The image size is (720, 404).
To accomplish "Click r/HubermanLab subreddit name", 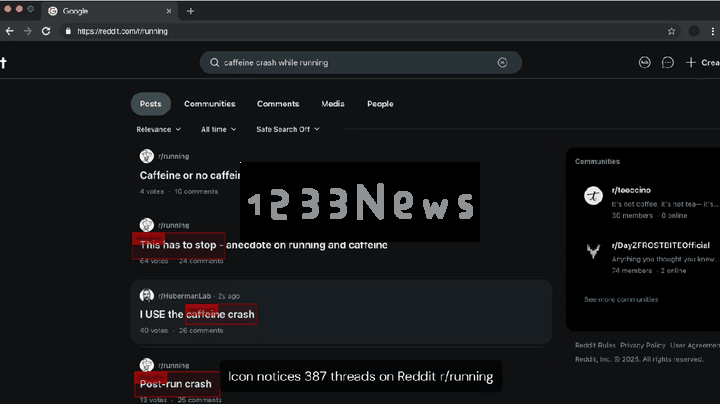I will point(185,296).
